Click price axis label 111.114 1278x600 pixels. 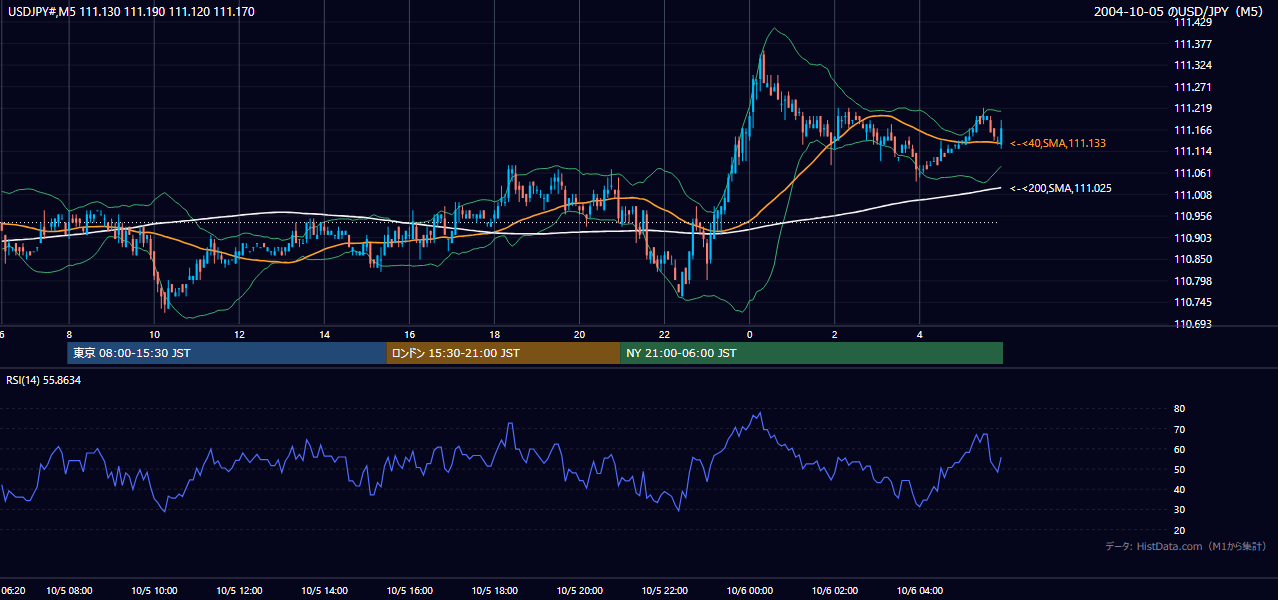[1192, 151]
